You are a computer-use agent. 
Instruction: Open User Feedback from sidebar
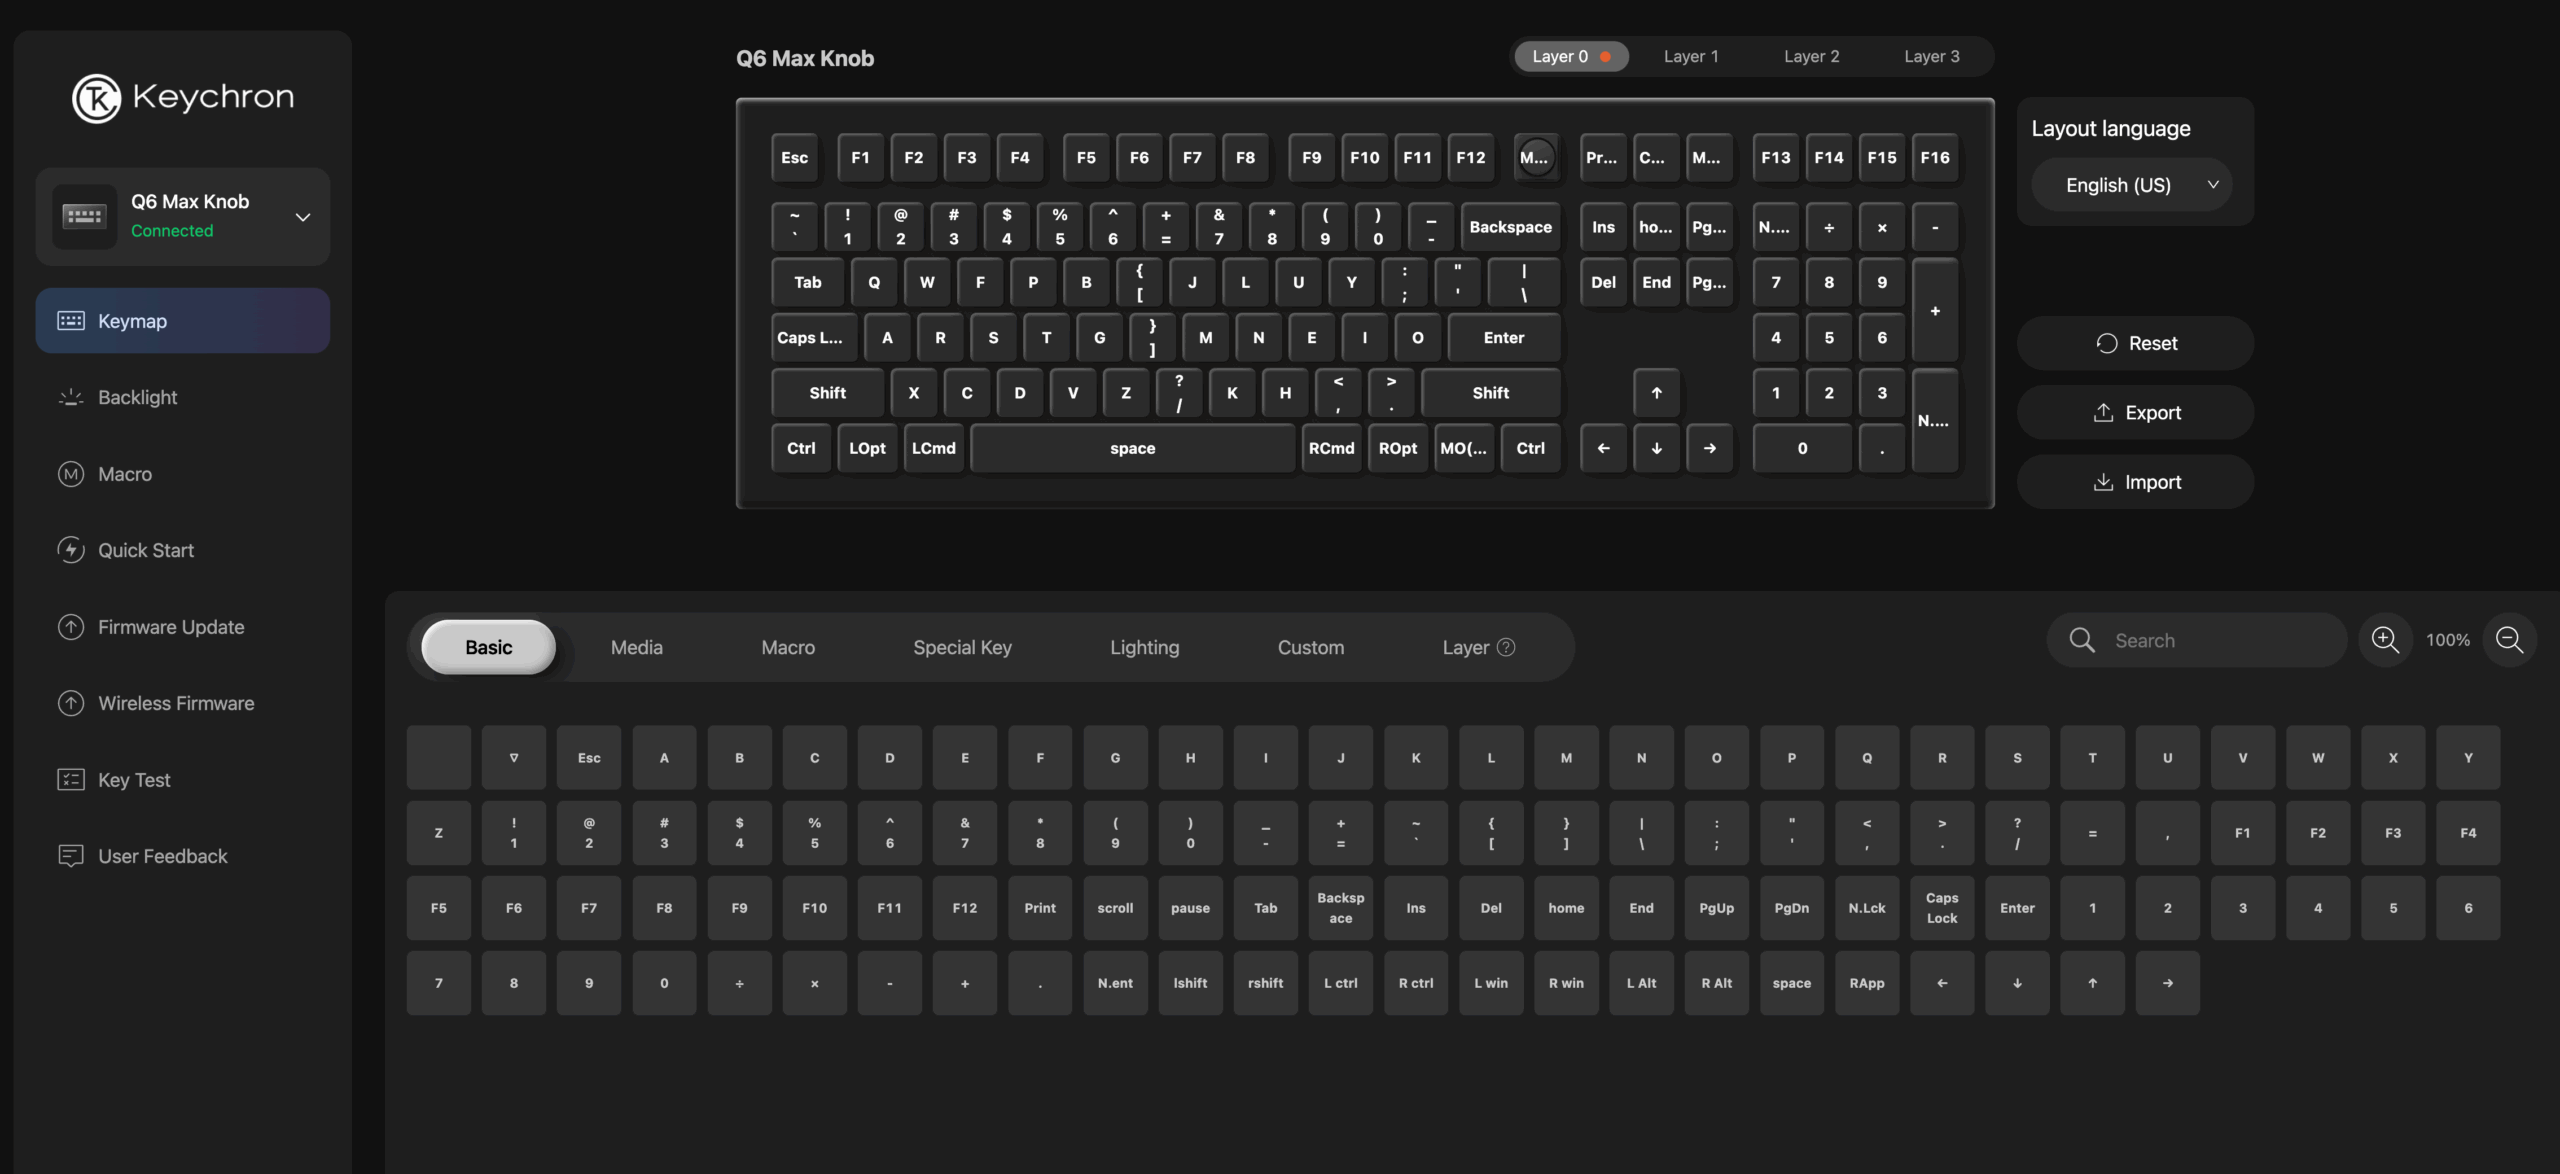pos(162,856)
